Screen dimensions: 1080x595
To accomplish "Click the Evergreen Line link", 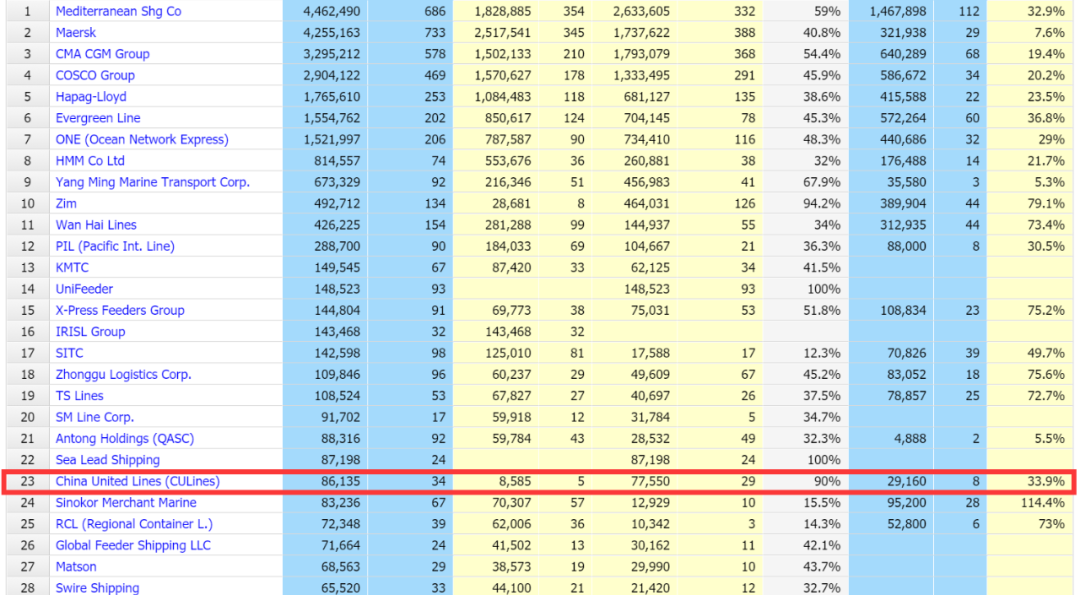I will 98,118.
